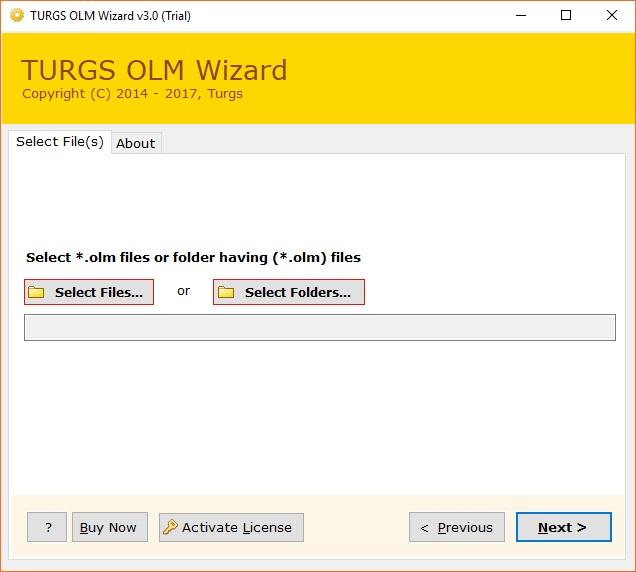636x572 pixels.
Task: Open the Select File(s) tab
Action: coord(60,142)
